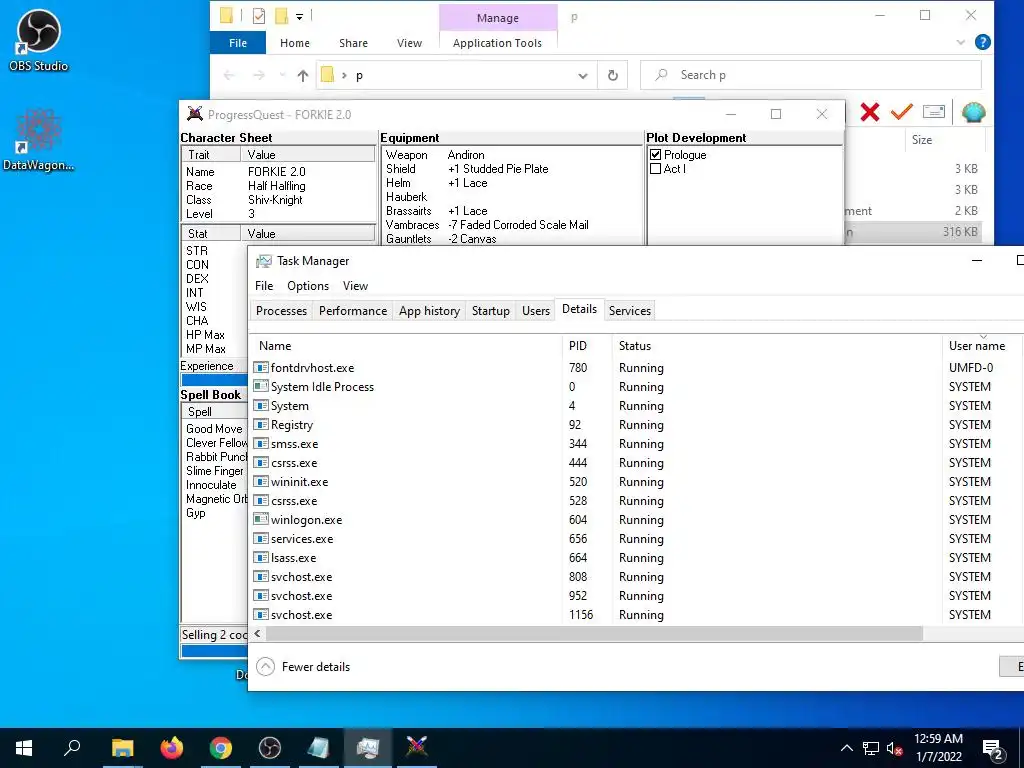Switch to Performance tab
This screenshot has width=1024, height=768.
[353, 311]
